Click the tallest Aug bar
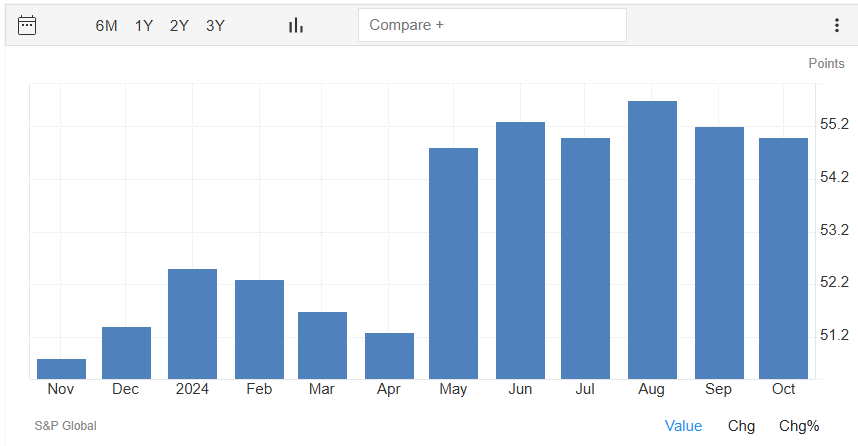 [x=652, y=240]
